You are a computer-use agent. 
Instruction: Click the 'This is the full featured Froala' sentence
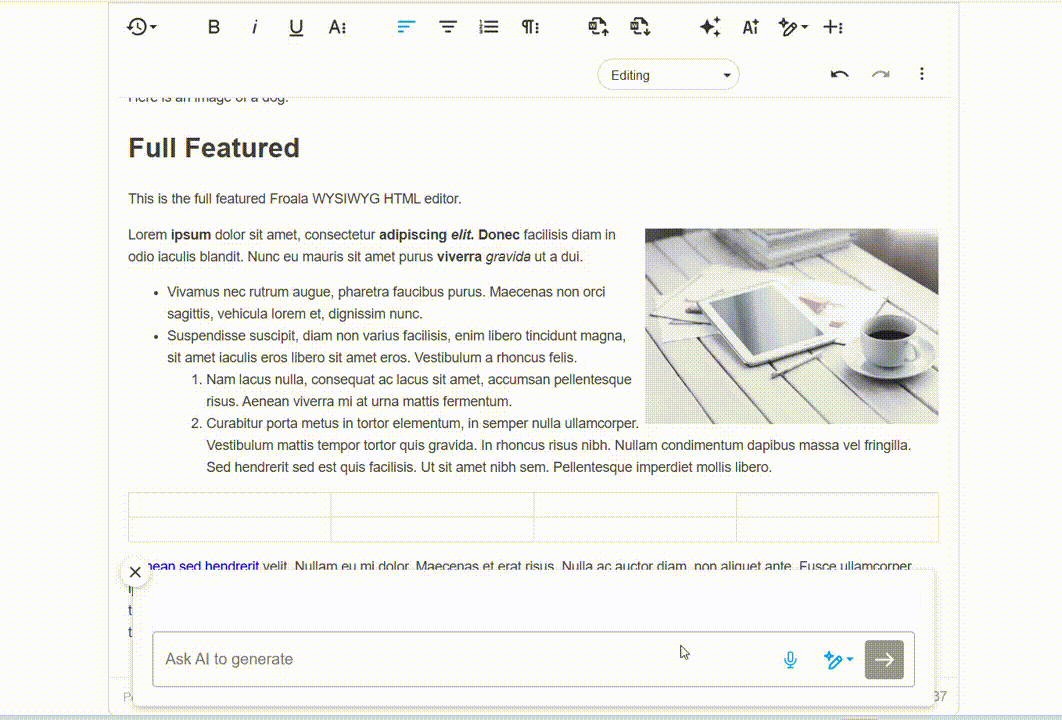pos(295,198)
